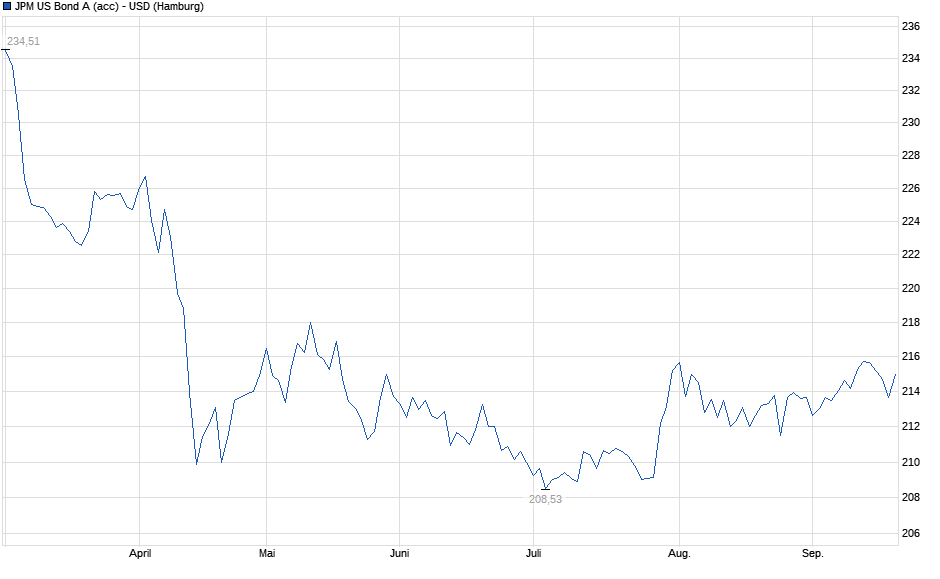Click the 210 price axis label
Screen dimensions: 940x579
coord(911,462)
